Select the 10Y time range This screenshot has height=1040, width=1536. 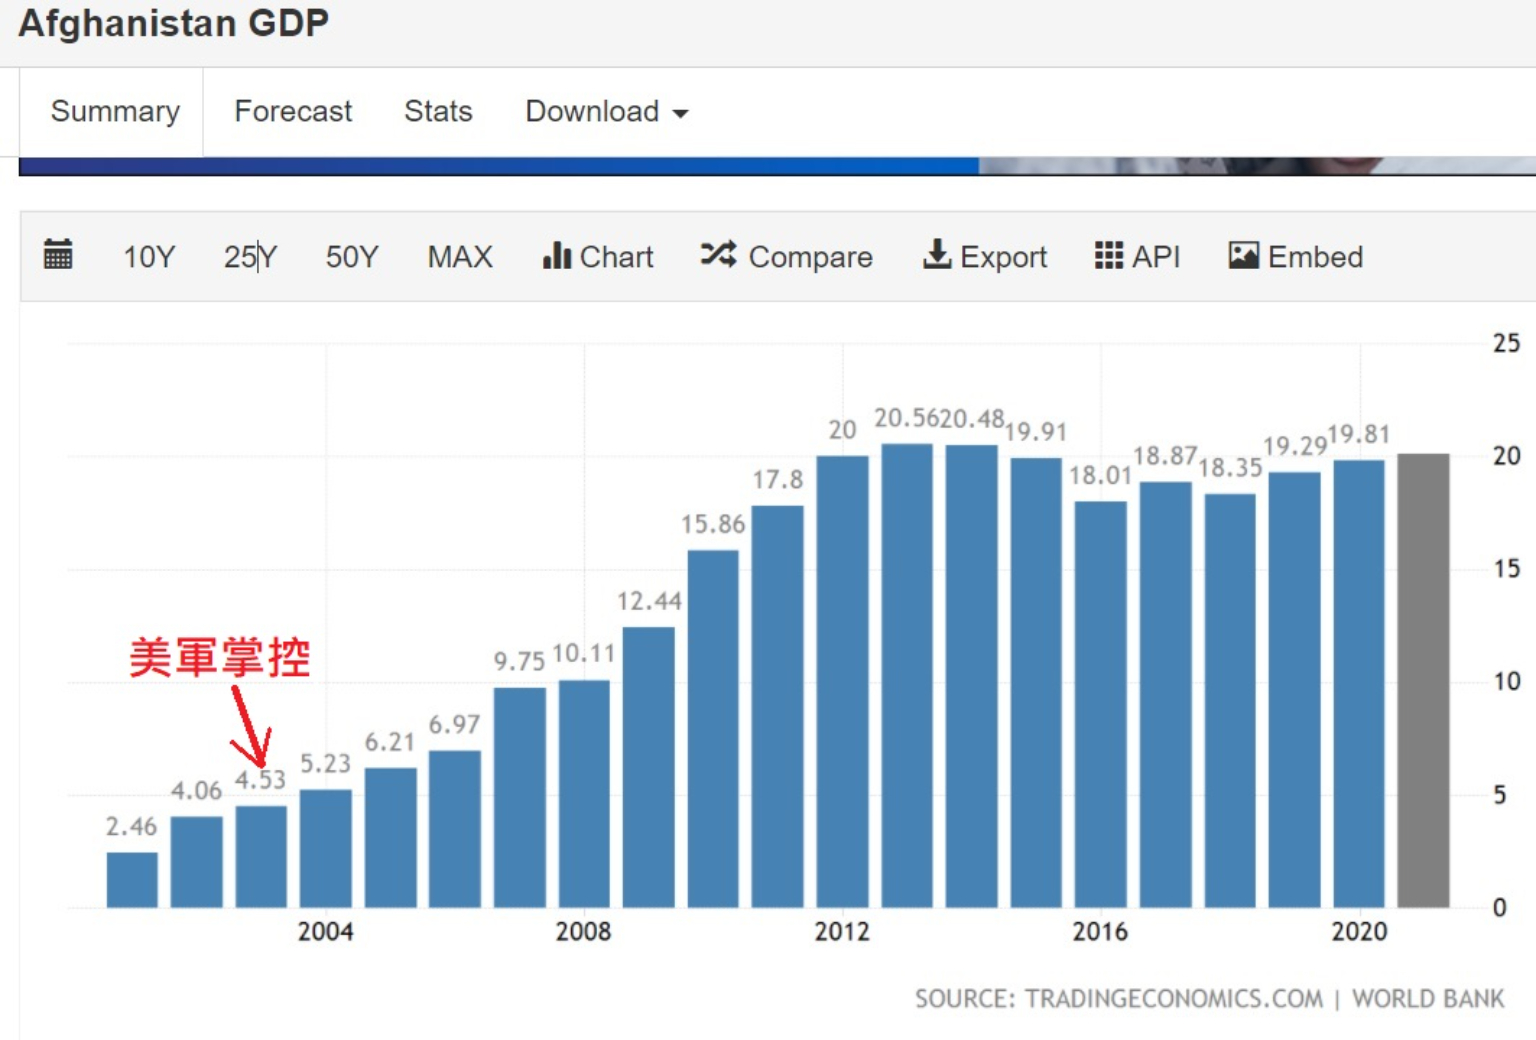pyautogui.click(x=149, y=257)
